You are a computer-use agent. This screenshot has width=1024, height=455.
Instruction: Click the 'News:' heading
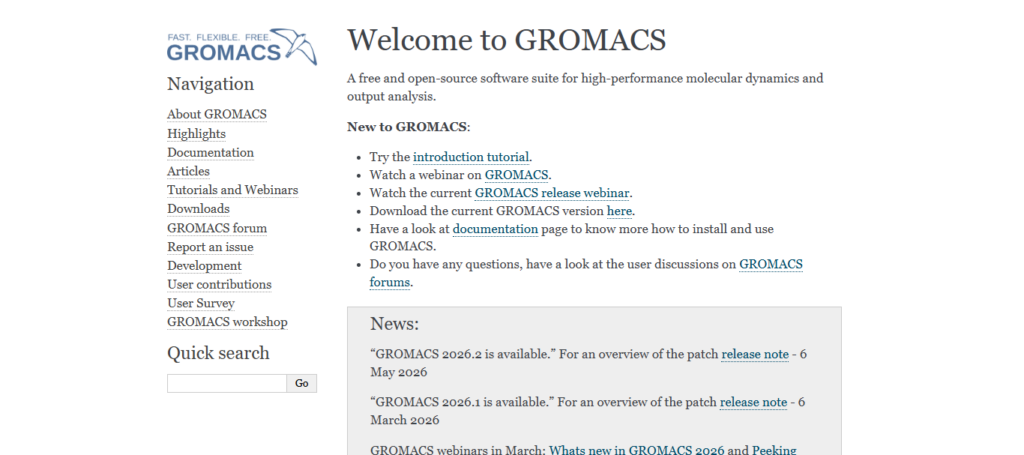(394, 324)
